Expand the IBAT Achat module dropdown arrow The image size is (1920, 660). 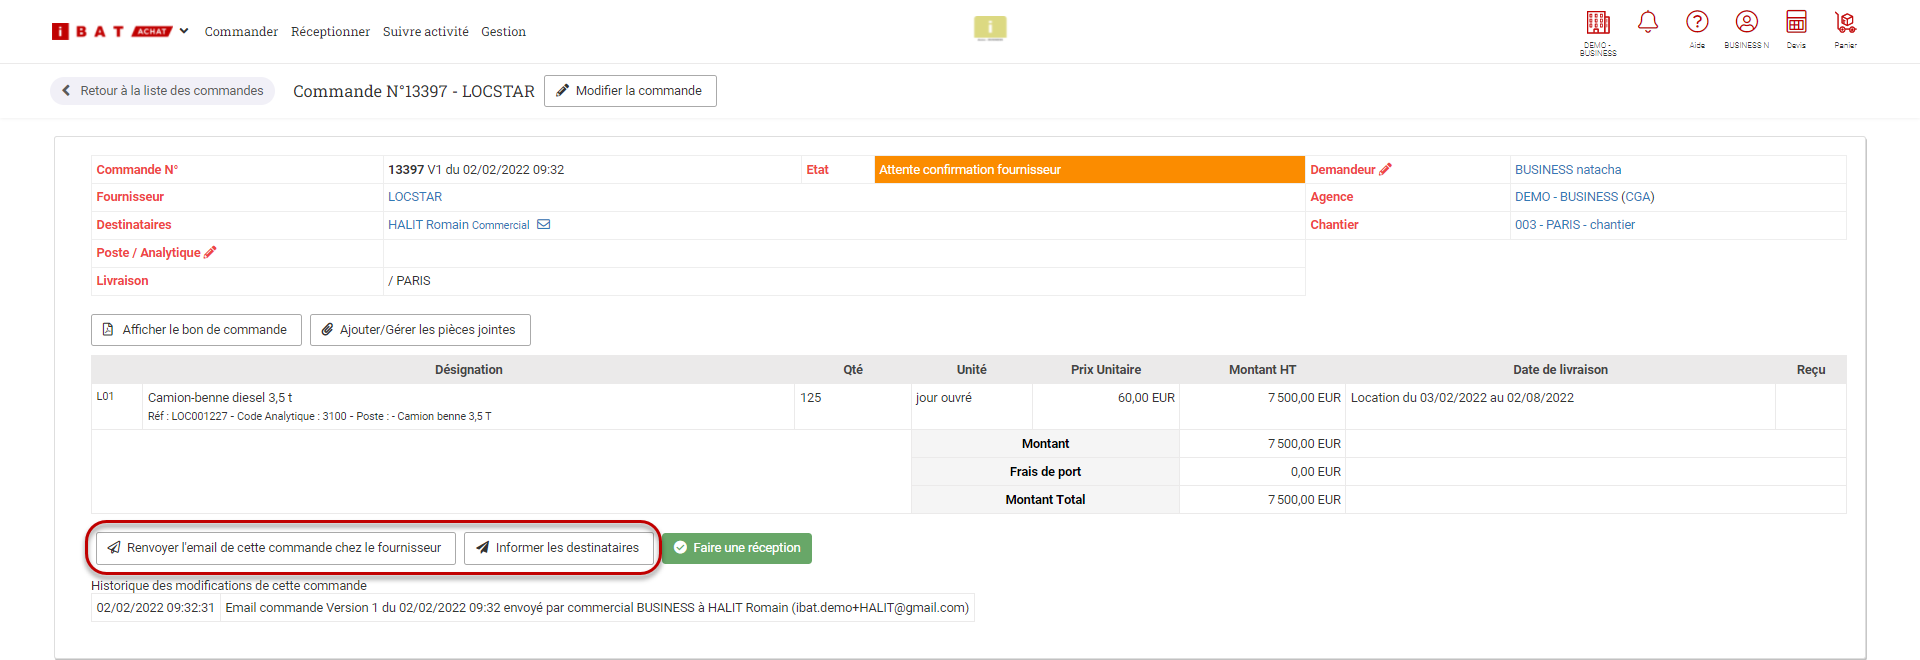click(x=184, y=31)
